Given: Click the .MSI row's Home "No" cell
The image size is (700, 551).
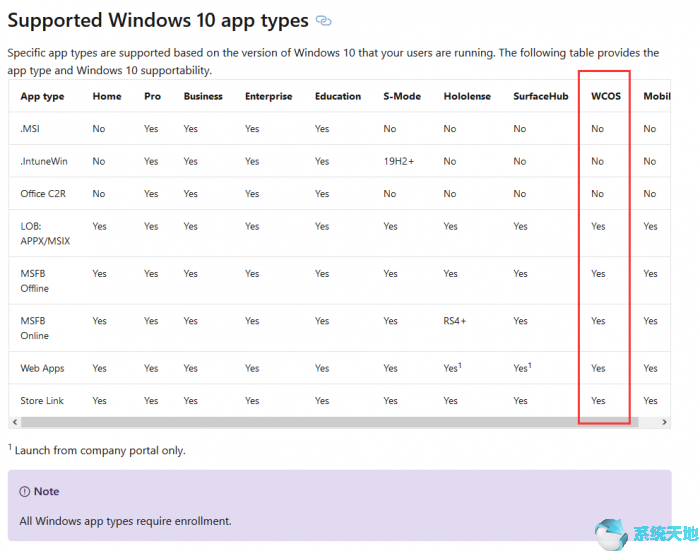Looking at the screenshot, I should [99, 129].
